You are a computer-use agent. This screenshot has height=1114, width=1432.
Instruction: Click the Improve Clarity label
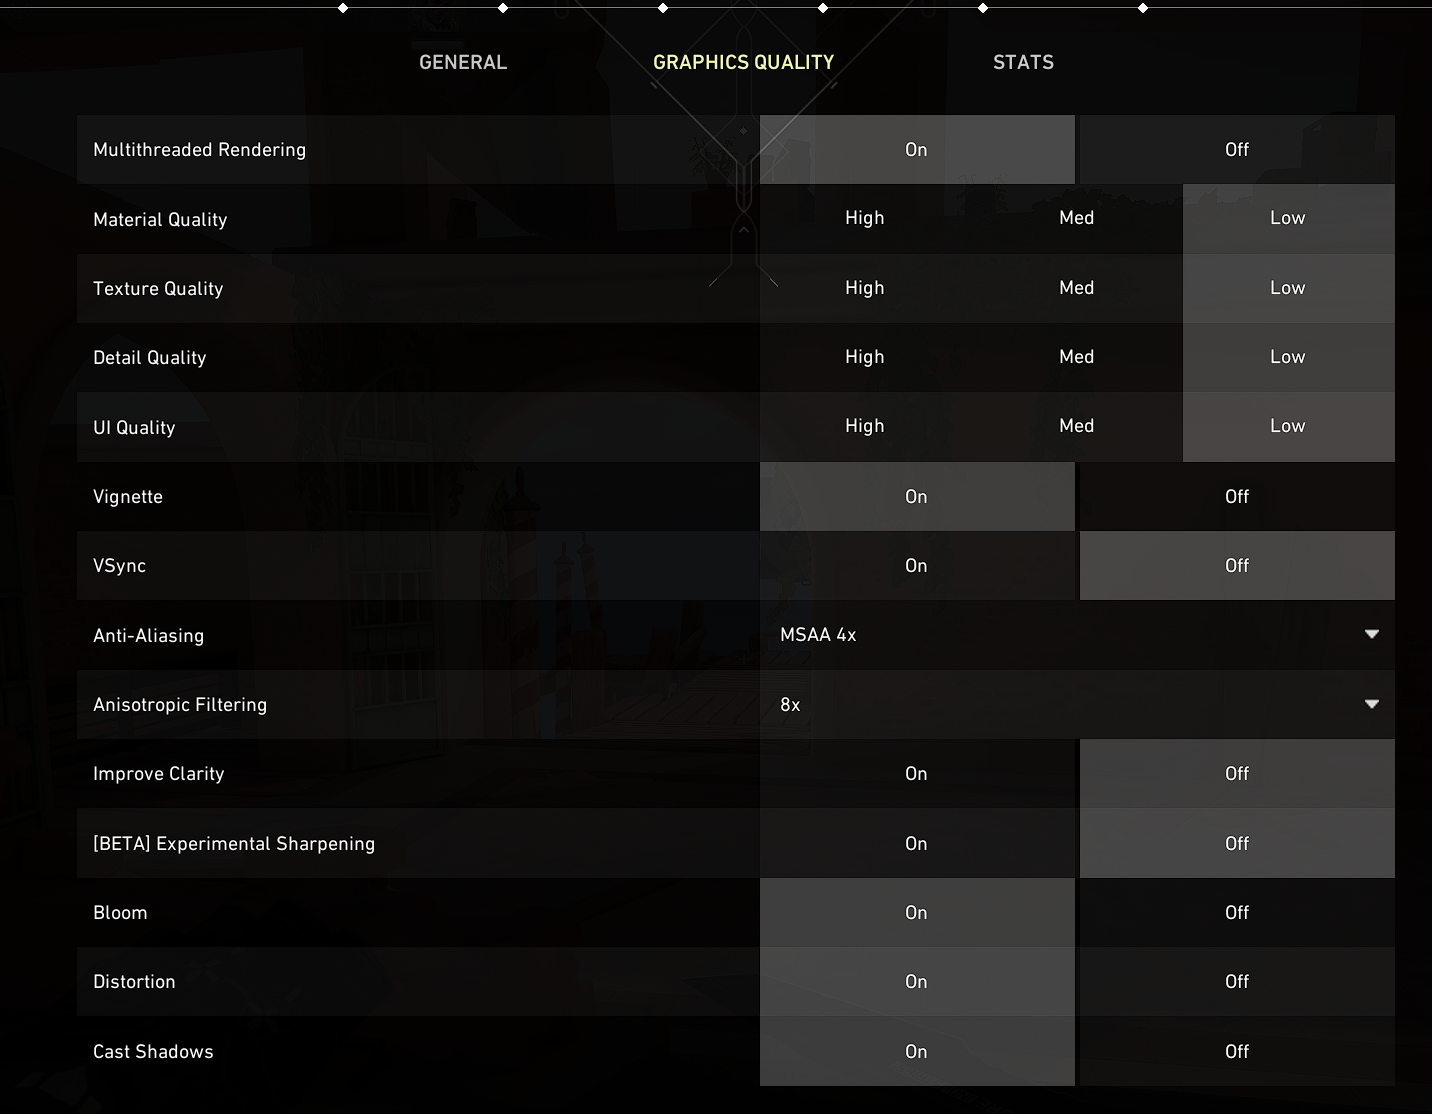pyautogui.click(x=159, y=774)
